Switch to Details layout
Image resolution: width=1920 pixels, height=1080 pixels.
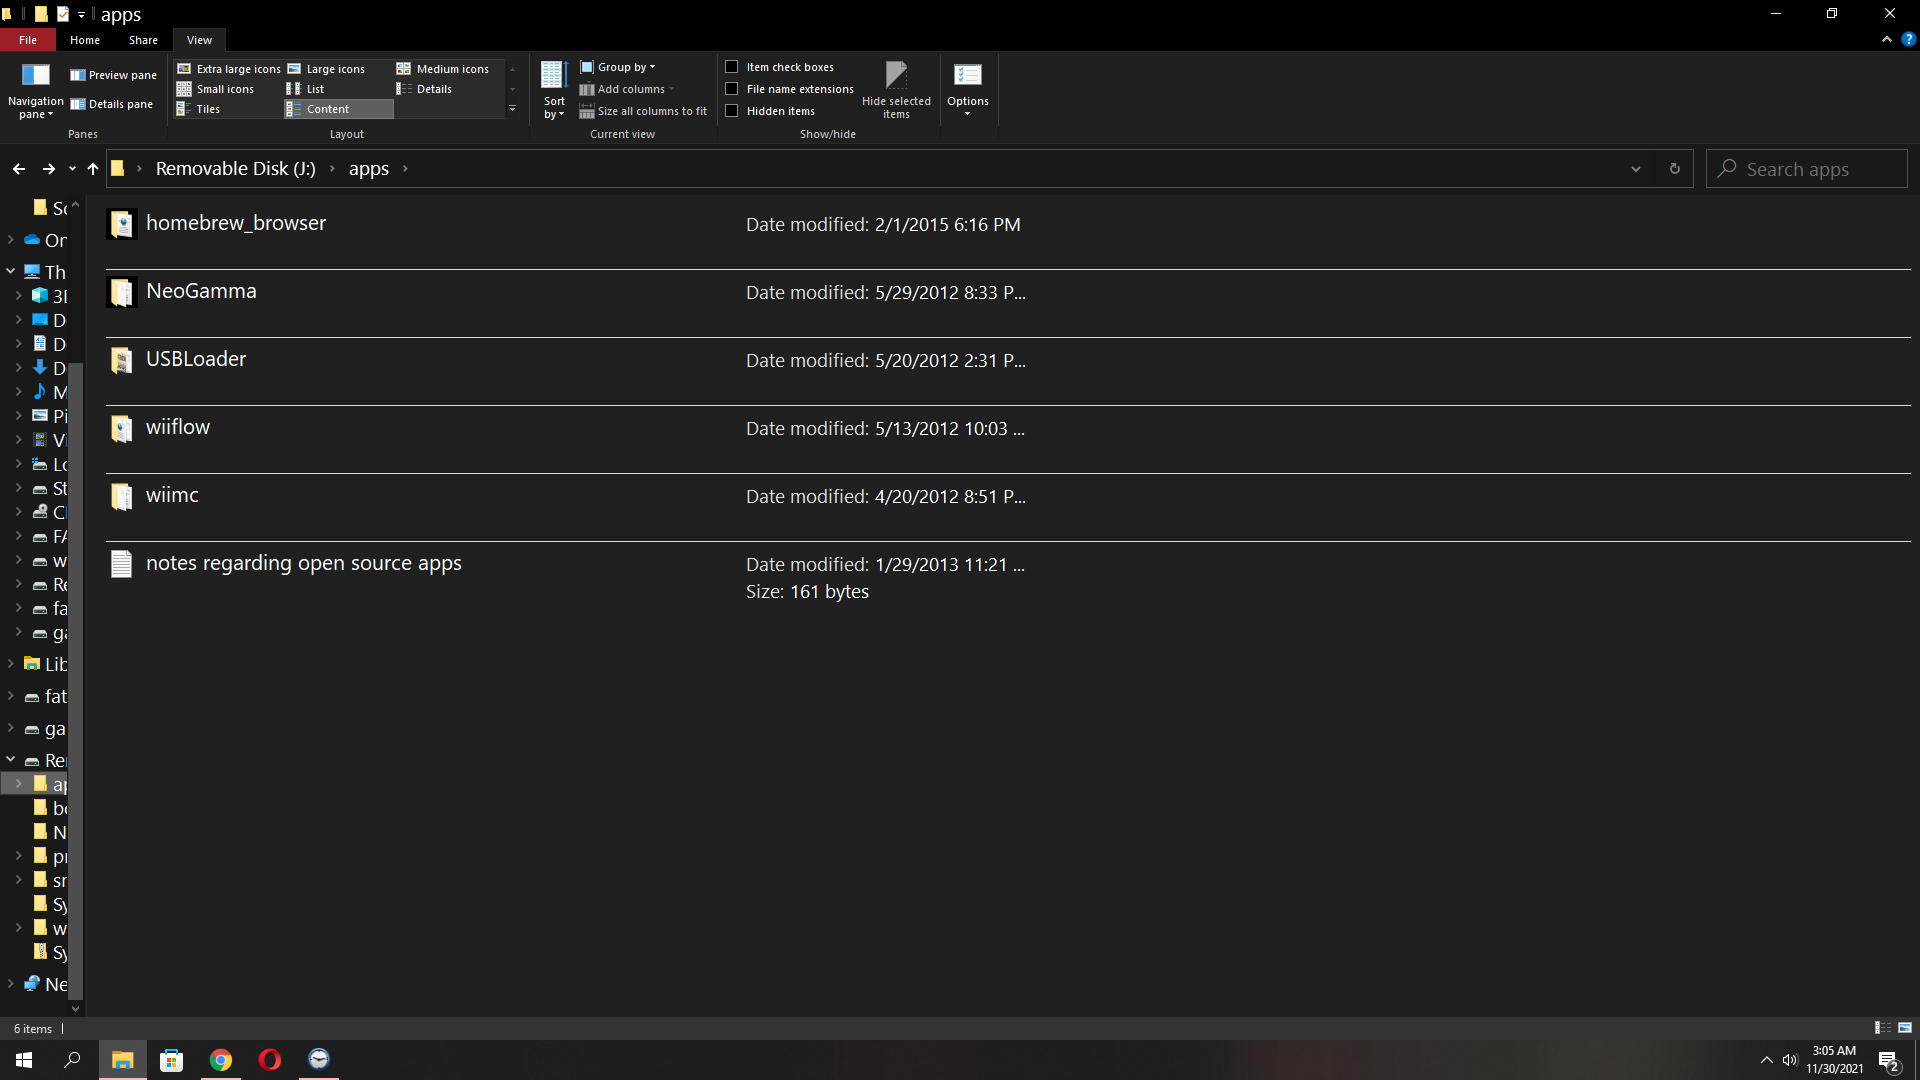(x=425, y=89)
